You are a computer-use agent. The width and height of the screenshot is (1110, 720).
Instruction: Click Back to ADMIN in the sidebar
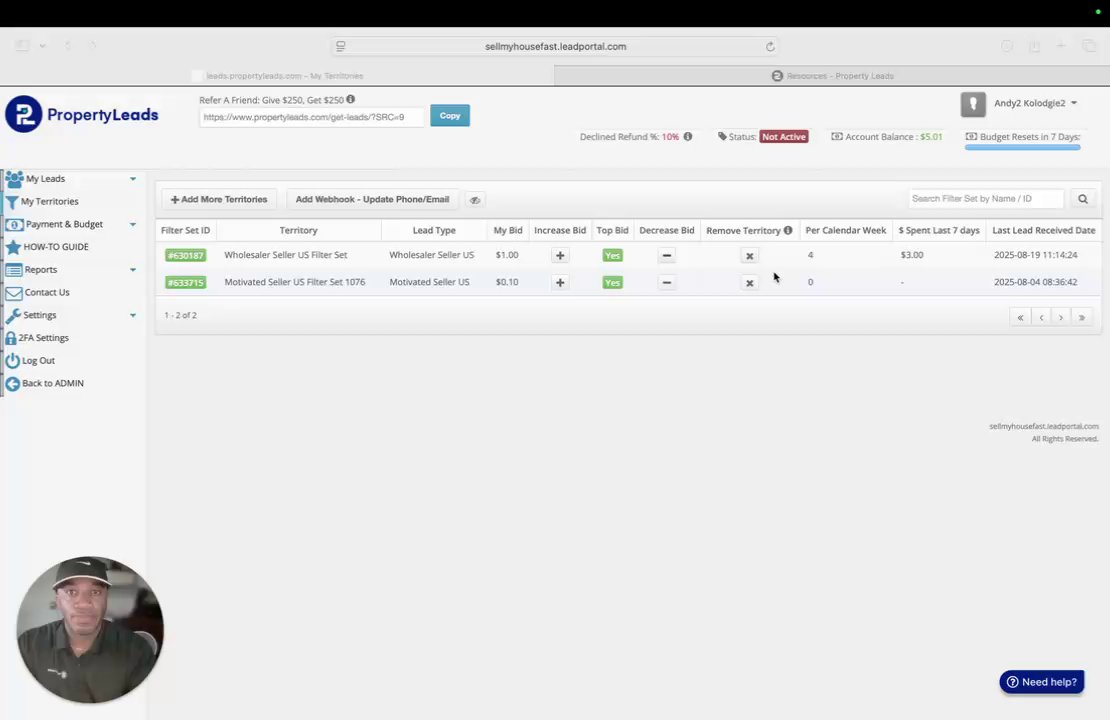point(52,383)
